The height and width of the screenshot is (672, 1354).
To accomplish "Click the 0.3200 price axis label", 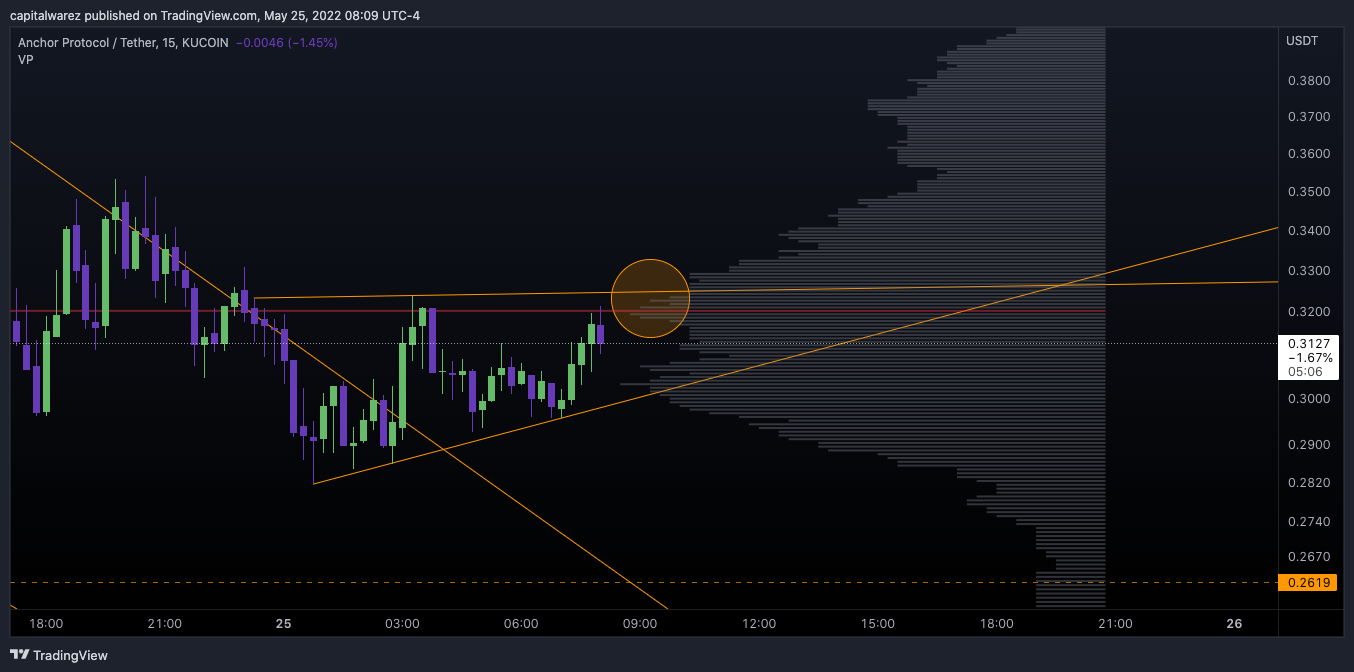I will pos(1308,312).
